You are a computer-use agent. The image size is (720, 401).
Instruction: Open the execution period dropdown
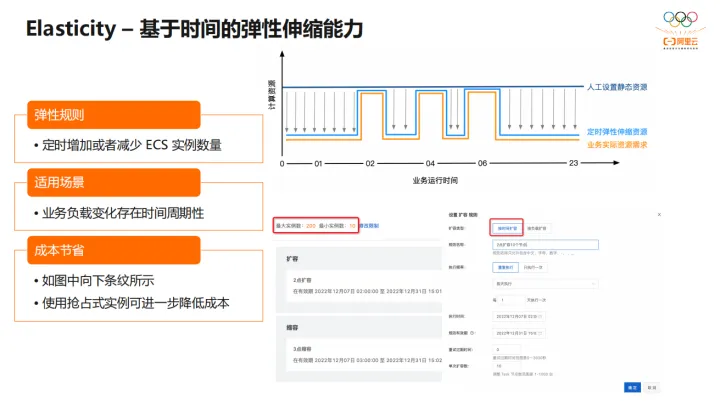[x=545, y=284]
